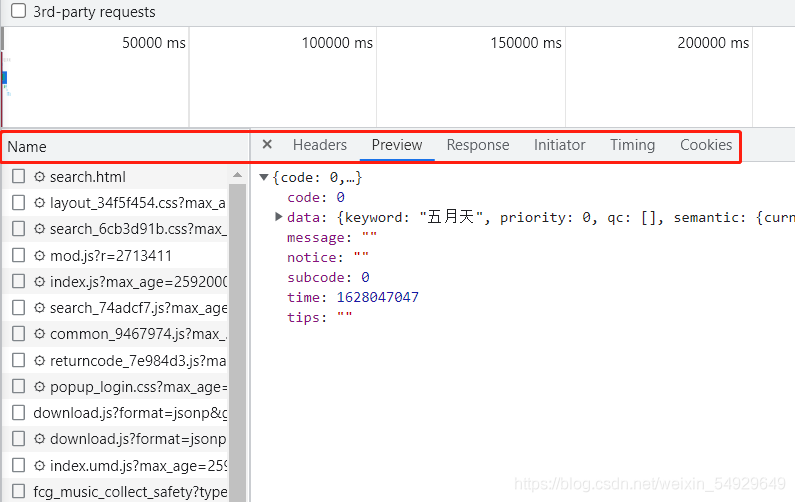The image size is (795, 502).
Task: Close the request details panel
Action: (267, 145)
